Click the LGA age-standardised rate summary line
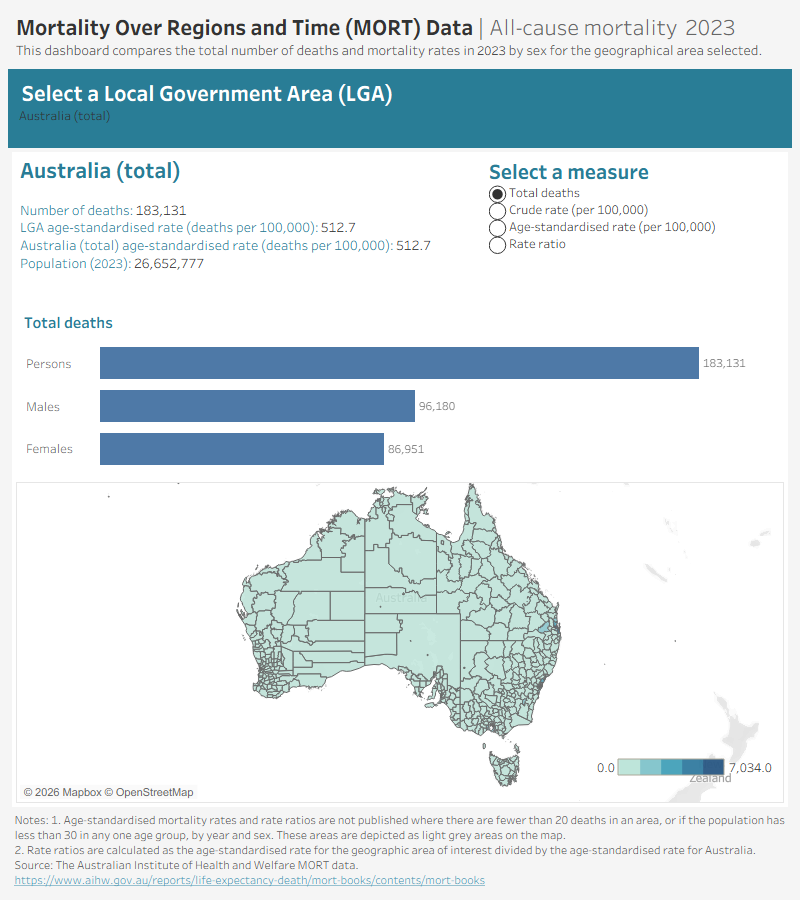The image size is (800, 900). coord(188,228)
